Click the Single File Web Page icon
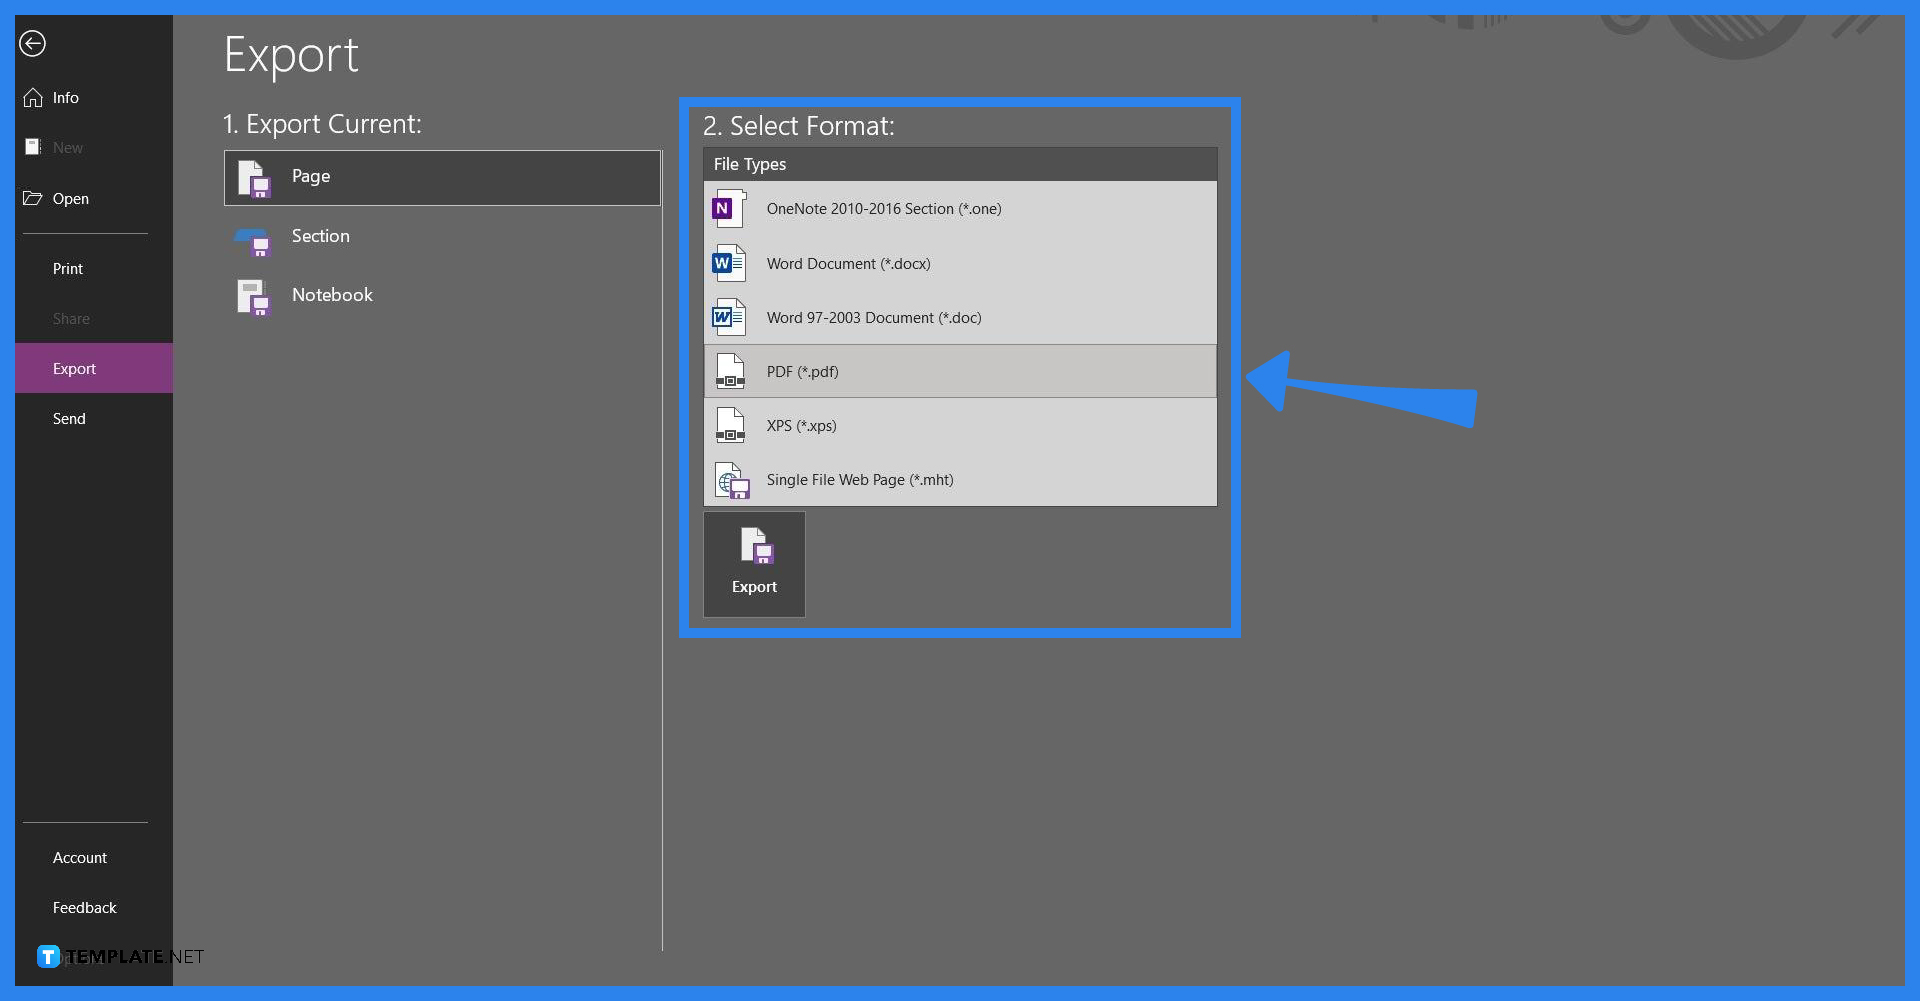This screenshot has width=1920, height=1001. pyautogui.click(x=733, y=479)
